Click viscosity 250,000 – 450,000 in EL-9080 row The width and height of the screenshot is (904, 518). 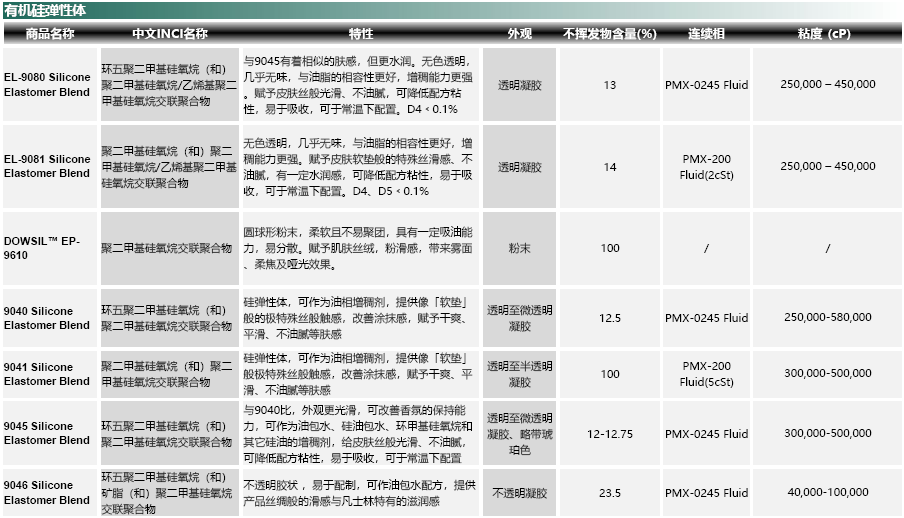[x=828, y=84]
